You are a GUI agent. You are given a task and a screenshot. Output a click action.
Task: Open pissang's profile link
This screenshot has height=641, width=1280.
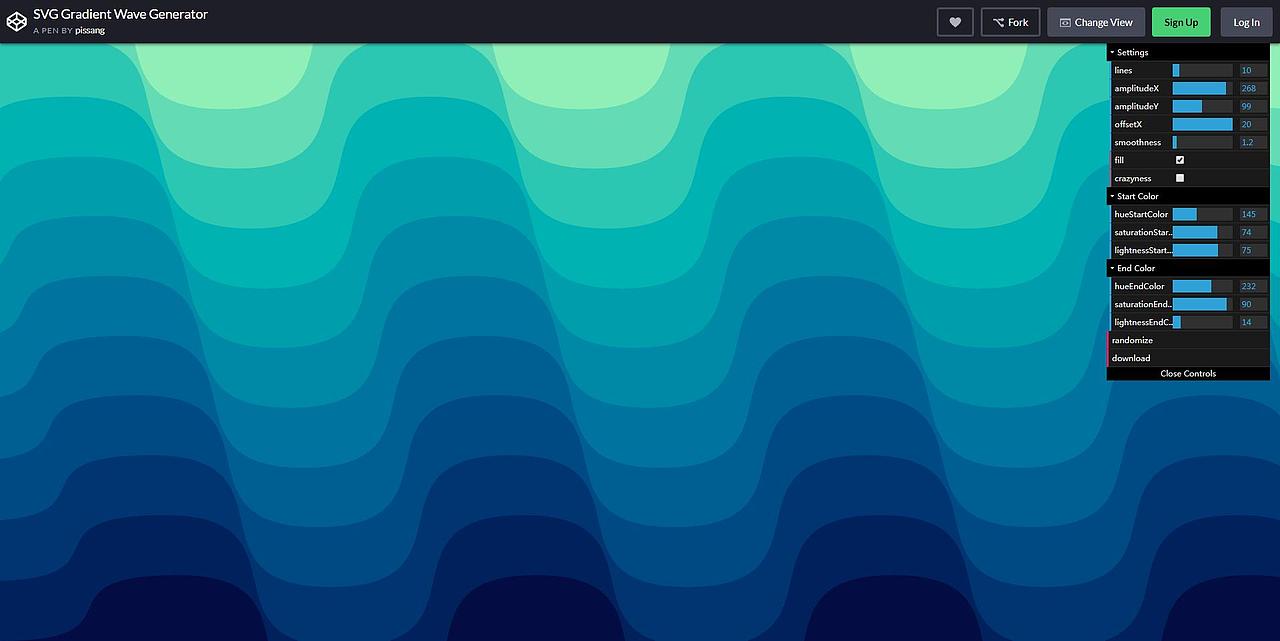[89, 30]
